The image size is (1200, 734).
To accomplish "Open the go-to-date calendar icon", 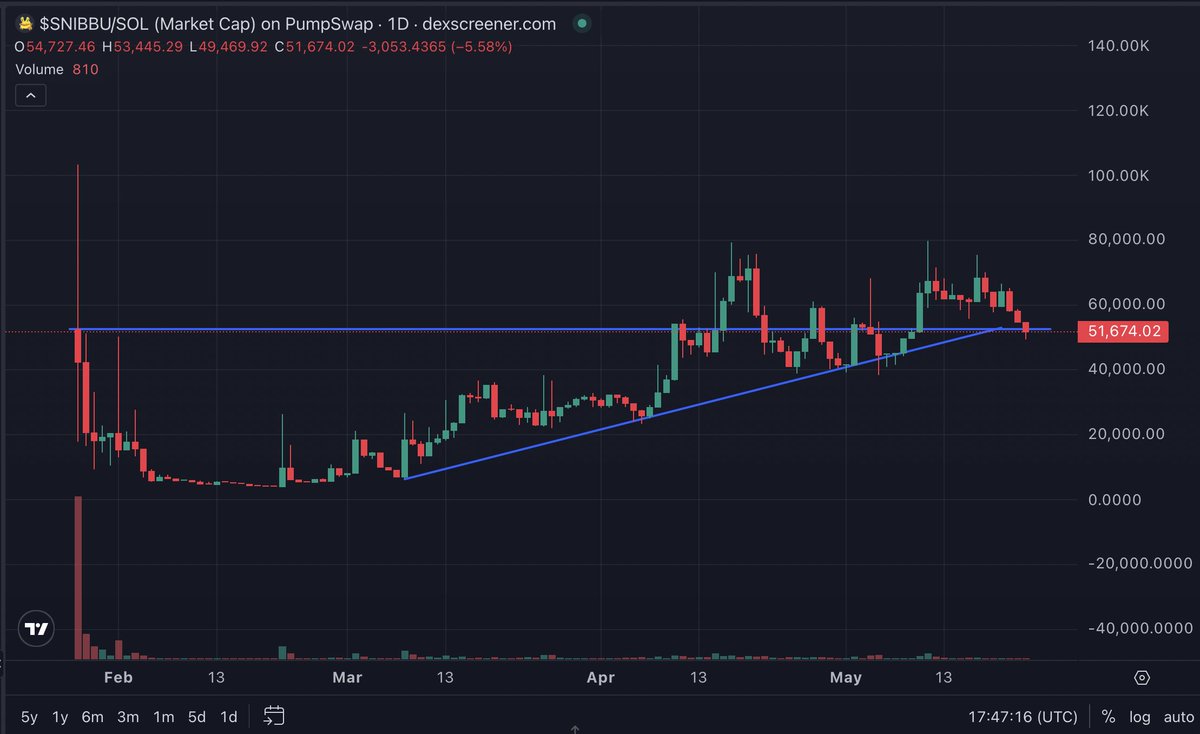I will [x=274, y=715].
